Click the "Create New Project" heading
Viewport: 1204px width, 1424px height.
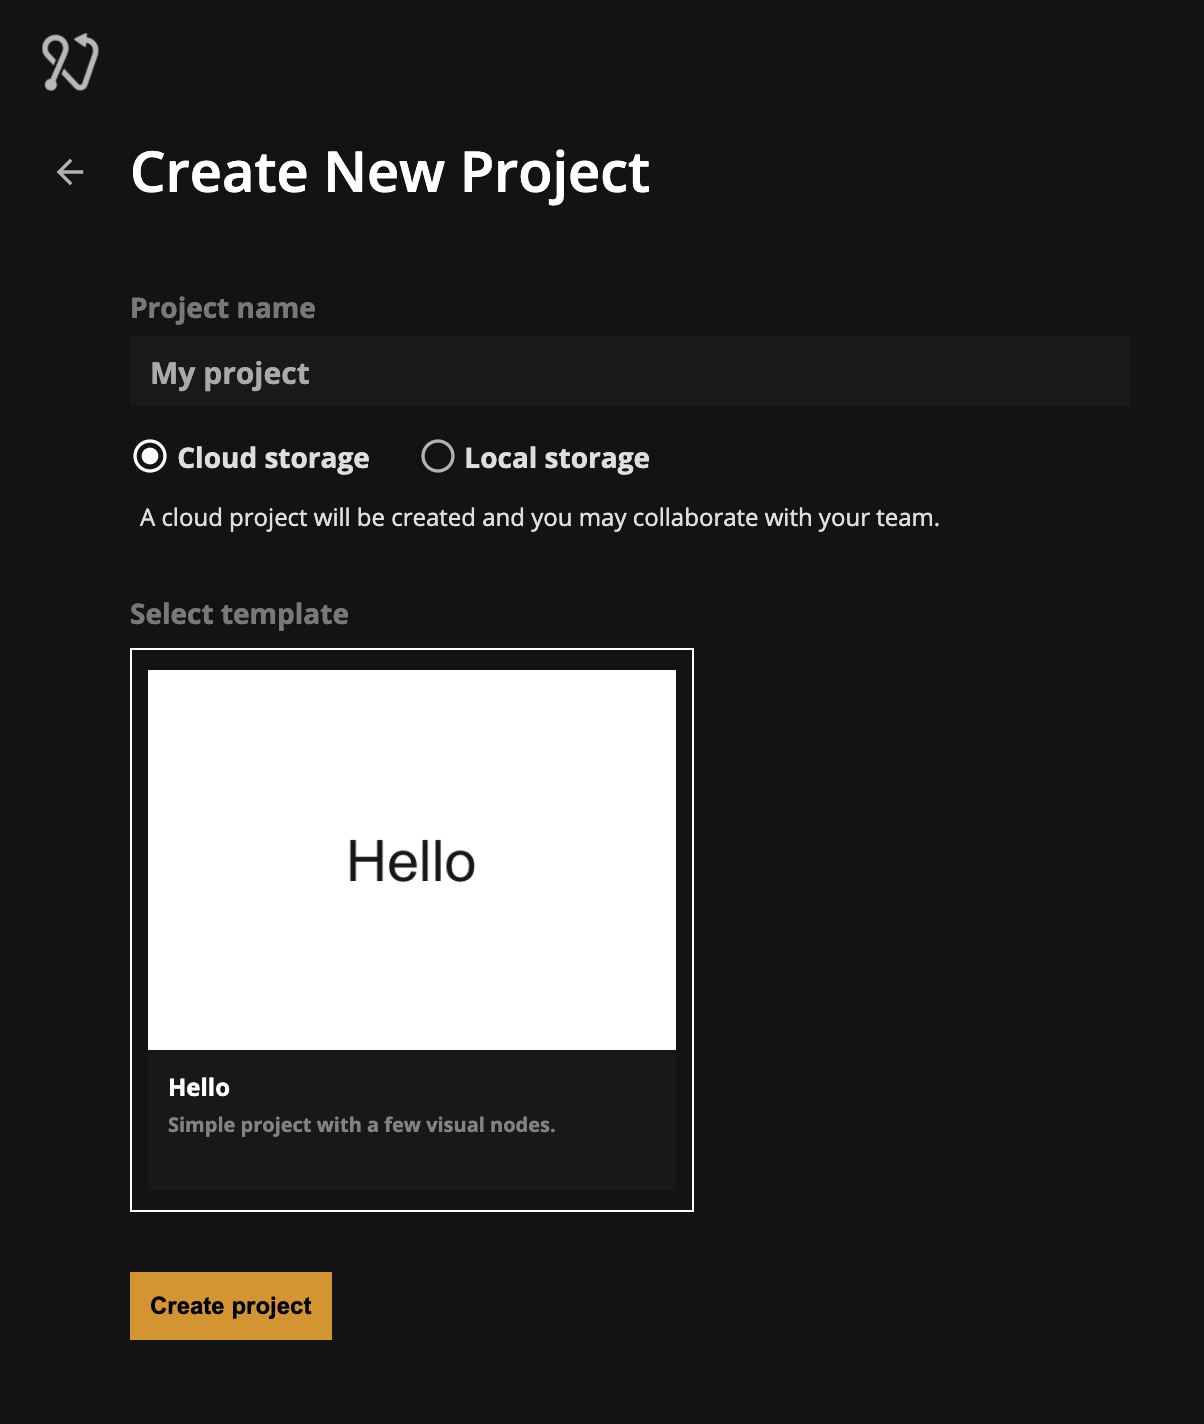390,172
